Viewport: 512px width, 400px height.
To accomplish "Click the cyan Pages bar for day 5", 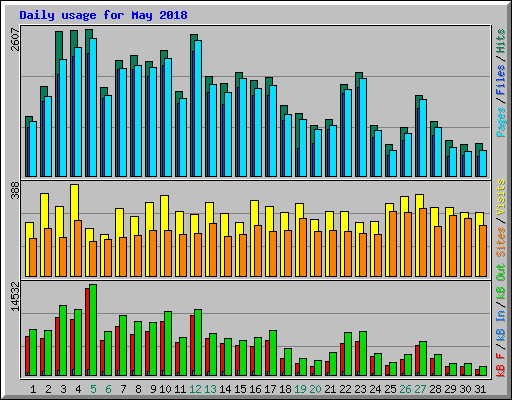I will 93,107.
